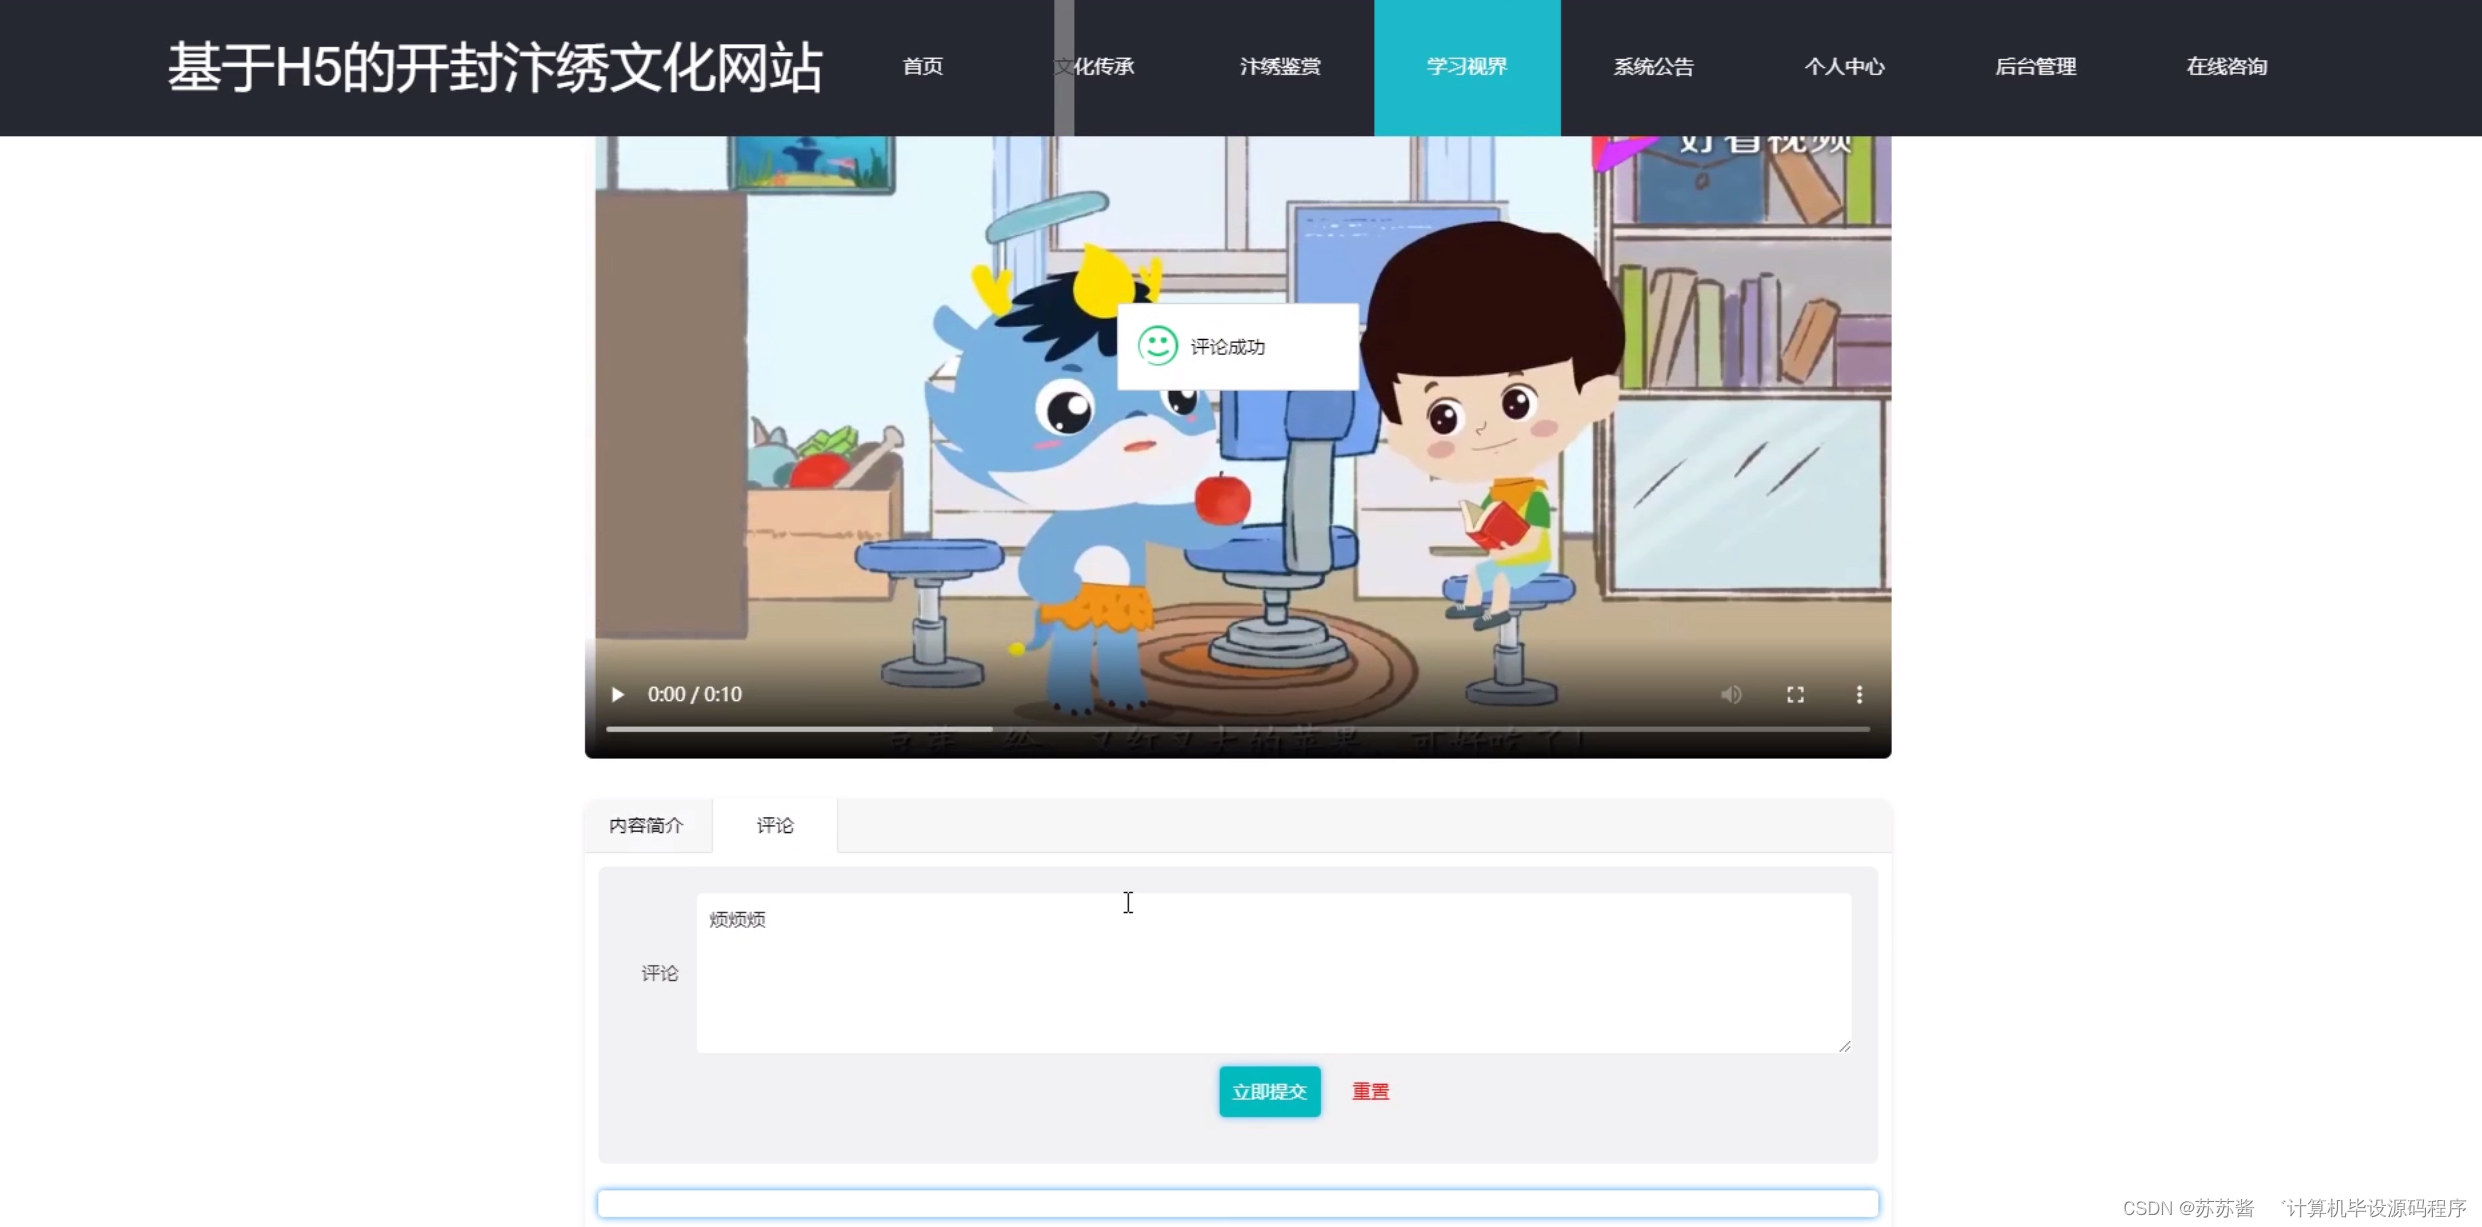Open 后台管理 from the navbar
This screenshot has width=2482, height=1227.
coord(2035,67)
